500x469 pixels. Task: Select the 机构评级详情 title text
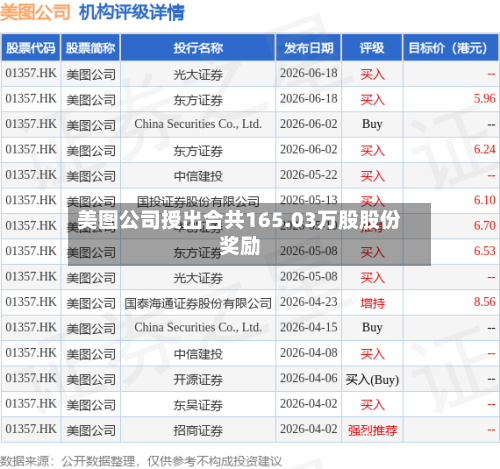click(132, 13)
